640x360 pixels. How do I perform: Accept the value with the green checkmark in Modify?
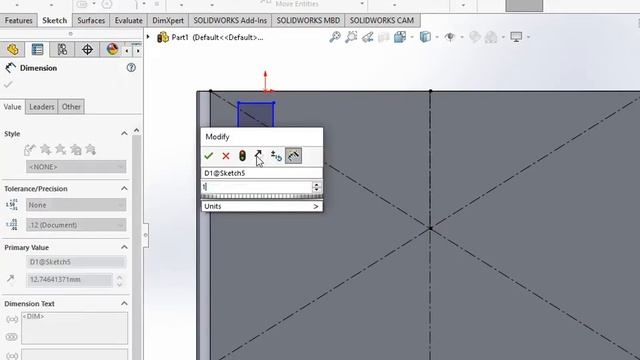209,156
